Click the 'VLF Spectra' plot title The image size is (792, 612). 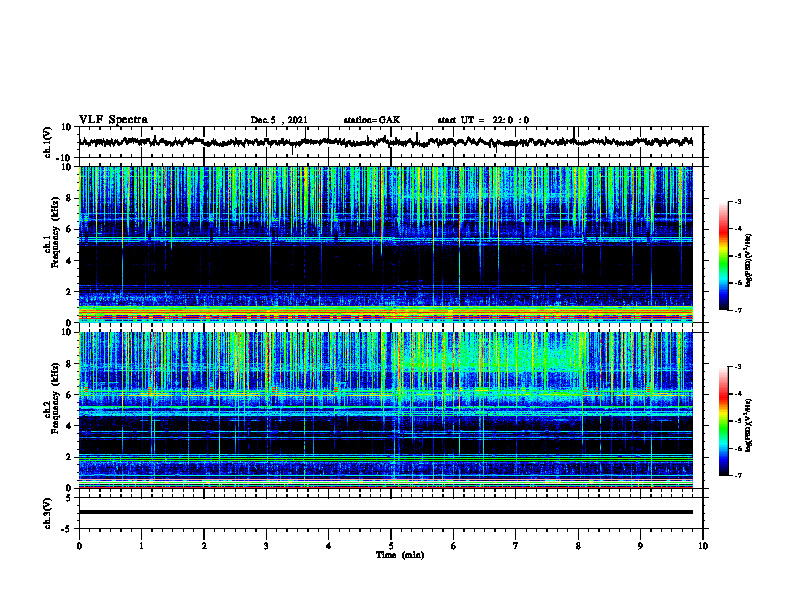[x=113, y=120]
